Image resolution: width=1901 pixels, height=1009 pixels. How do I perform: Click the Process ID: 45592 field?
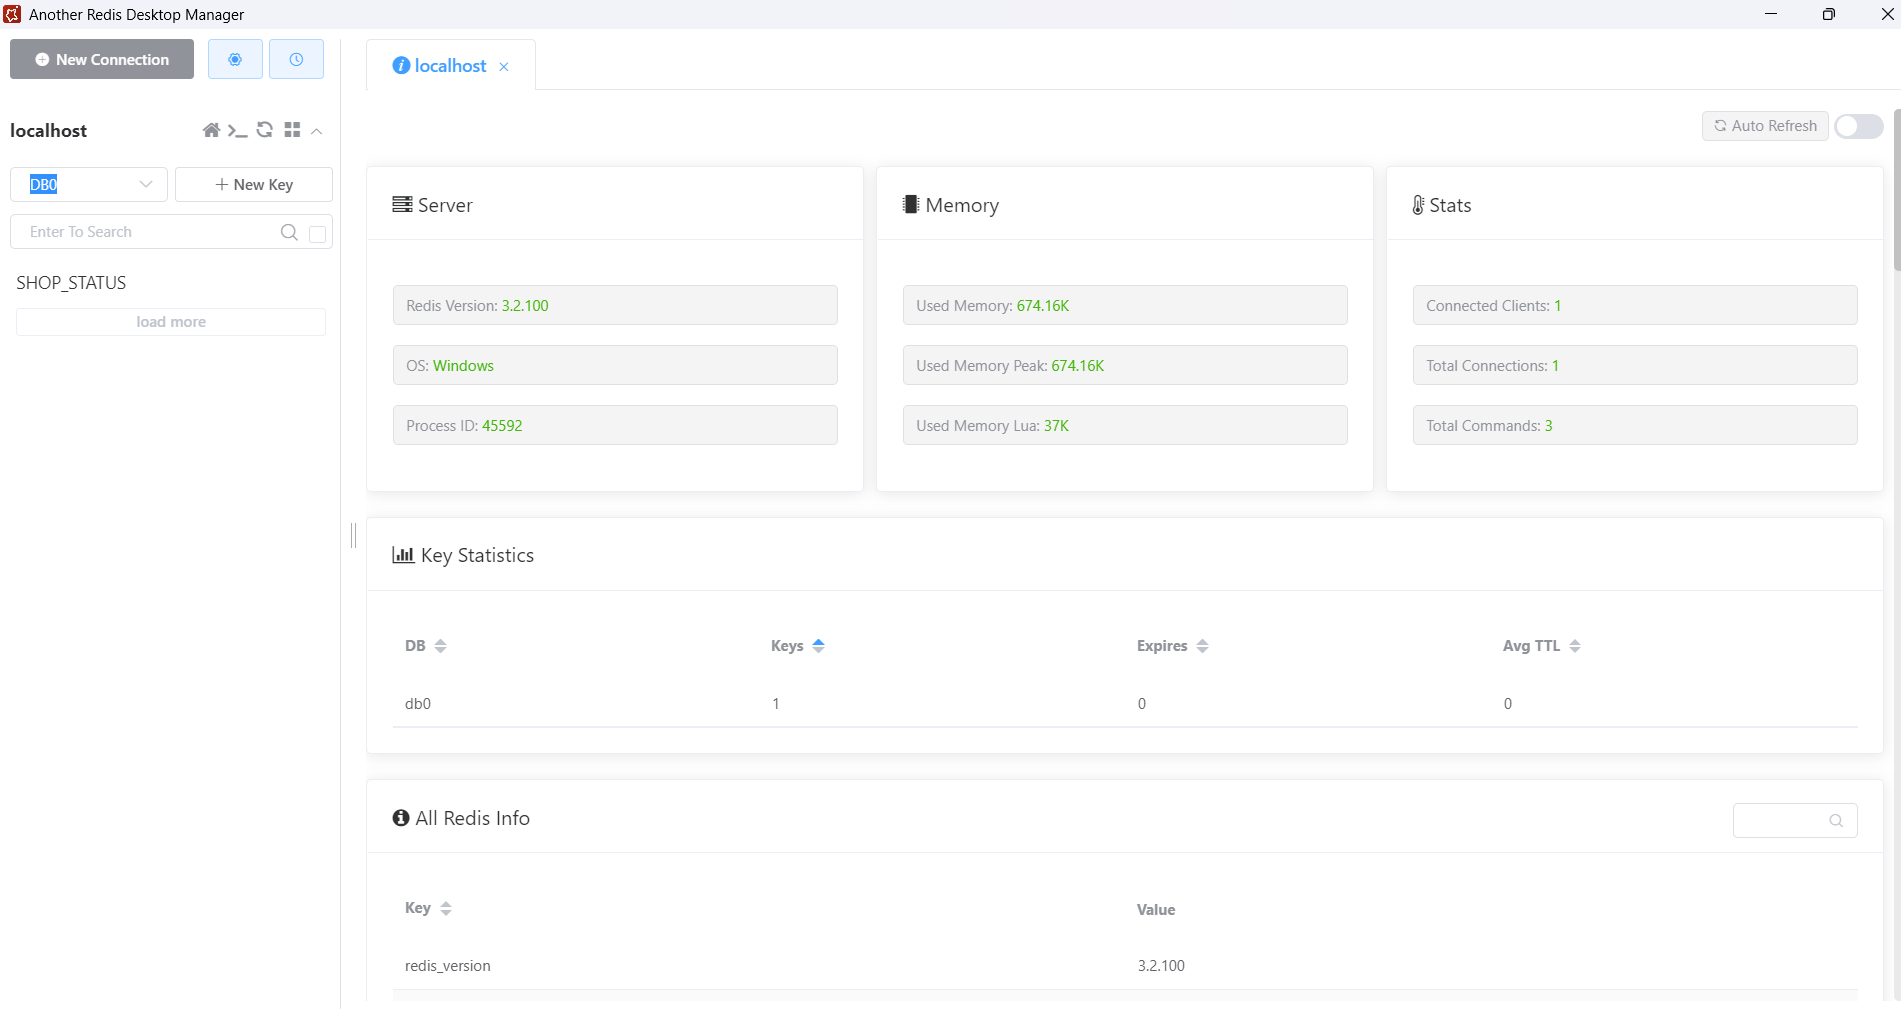615,425
